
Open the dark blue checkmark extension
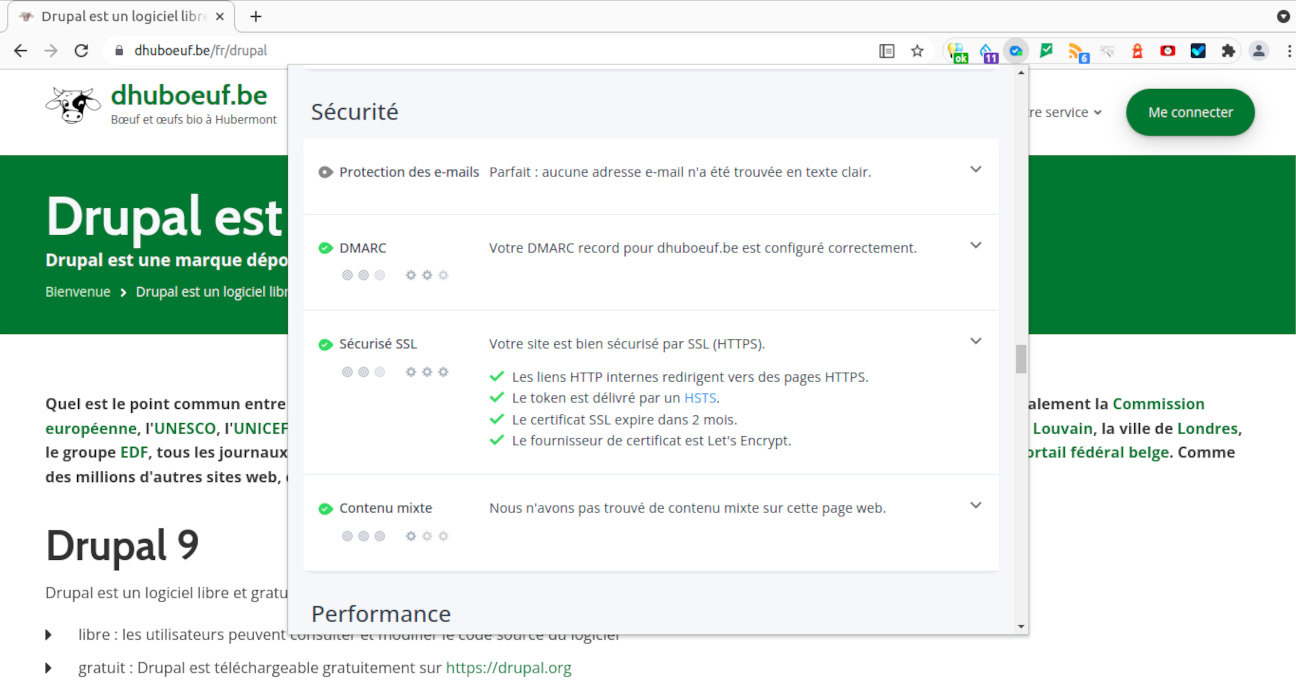[1198, 51]
